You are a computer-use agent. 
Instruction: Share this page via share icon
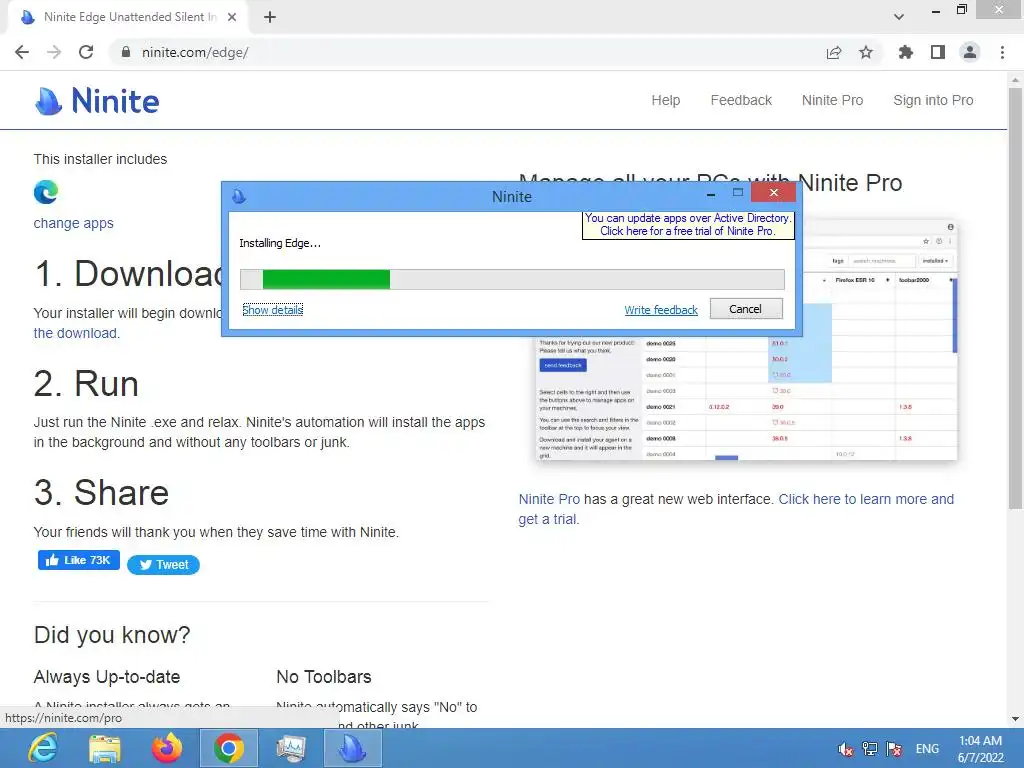click(x=834, y=52)
